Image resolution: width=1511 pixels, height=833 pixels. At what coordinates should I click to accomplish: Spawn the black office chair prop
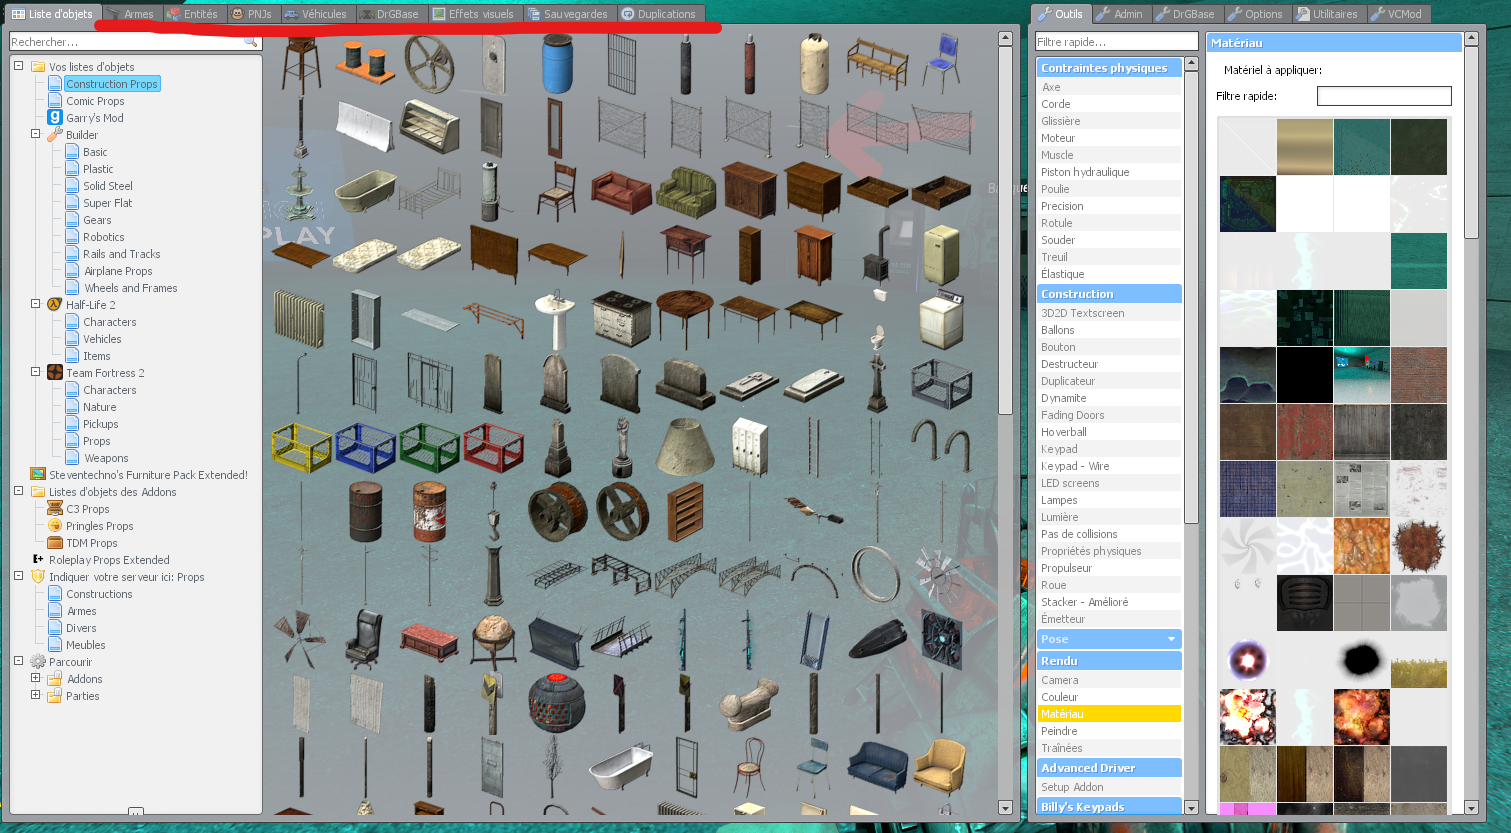365,639
